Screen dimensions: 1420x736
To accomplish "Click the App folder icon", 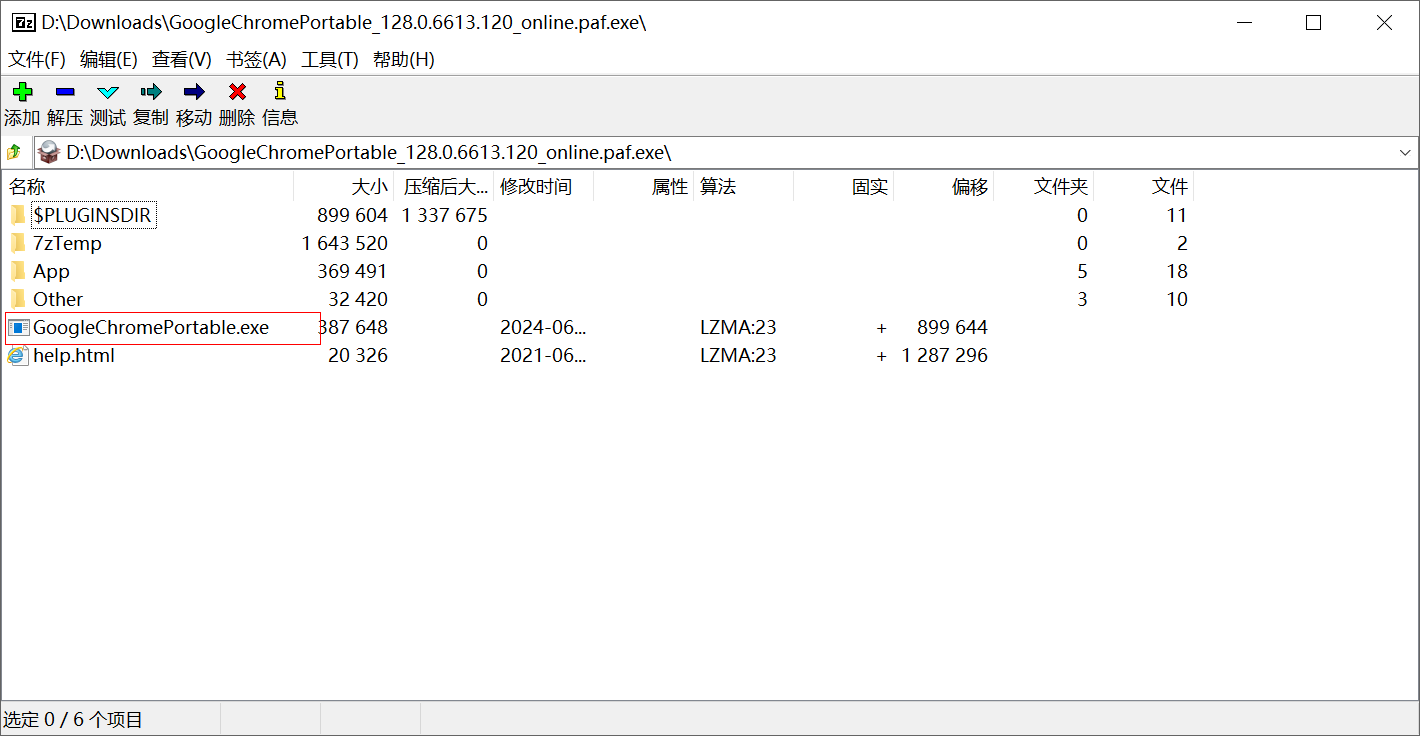I will tap(18, 271).
